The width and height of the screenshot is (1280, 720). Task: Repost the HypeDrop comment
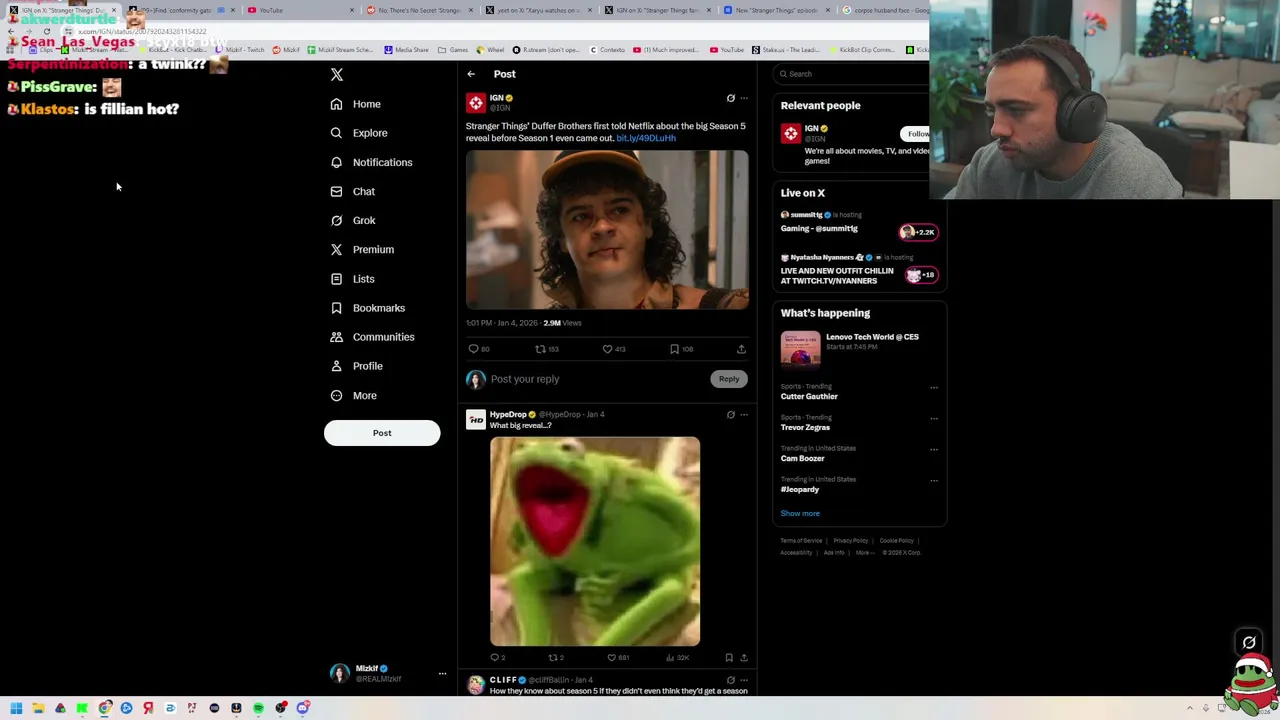pos(552,658)
